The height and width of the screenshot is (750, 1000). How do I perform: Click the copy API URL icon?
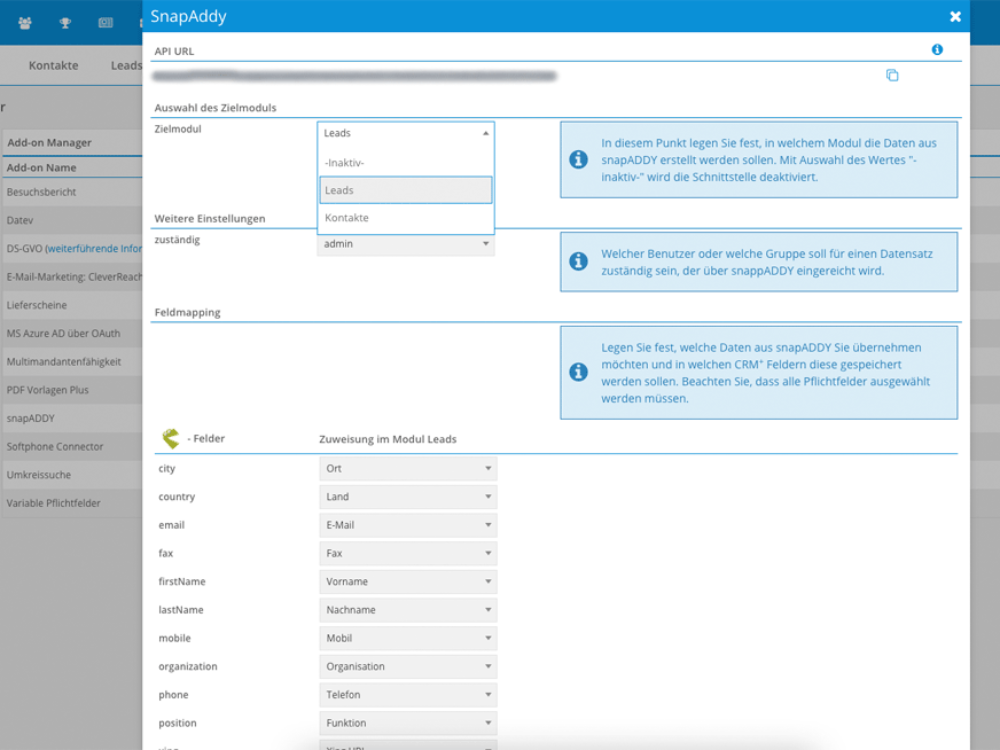coord(892,75)
